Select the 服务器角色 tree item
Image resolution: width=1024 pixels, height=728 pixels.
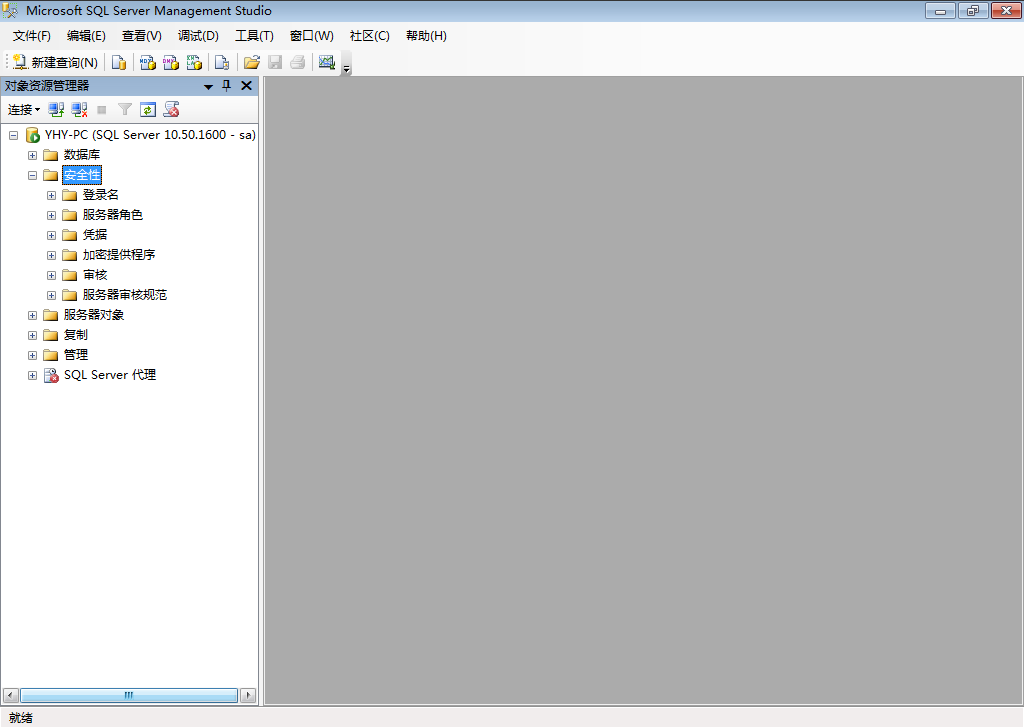[x=112, y=215]
